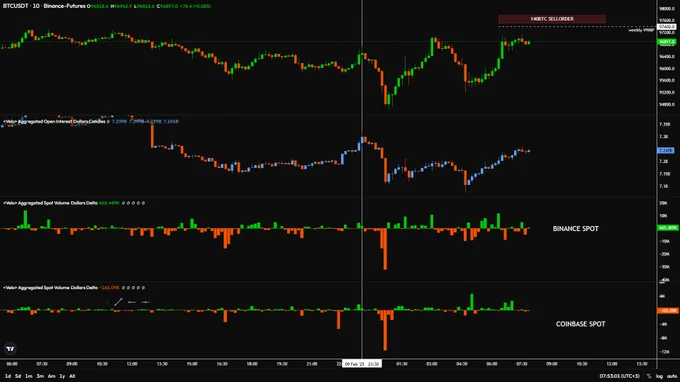The width and height of the screenshot is (680, 382).
Task: Set chart range to 6m
Action: click(52, 376)
